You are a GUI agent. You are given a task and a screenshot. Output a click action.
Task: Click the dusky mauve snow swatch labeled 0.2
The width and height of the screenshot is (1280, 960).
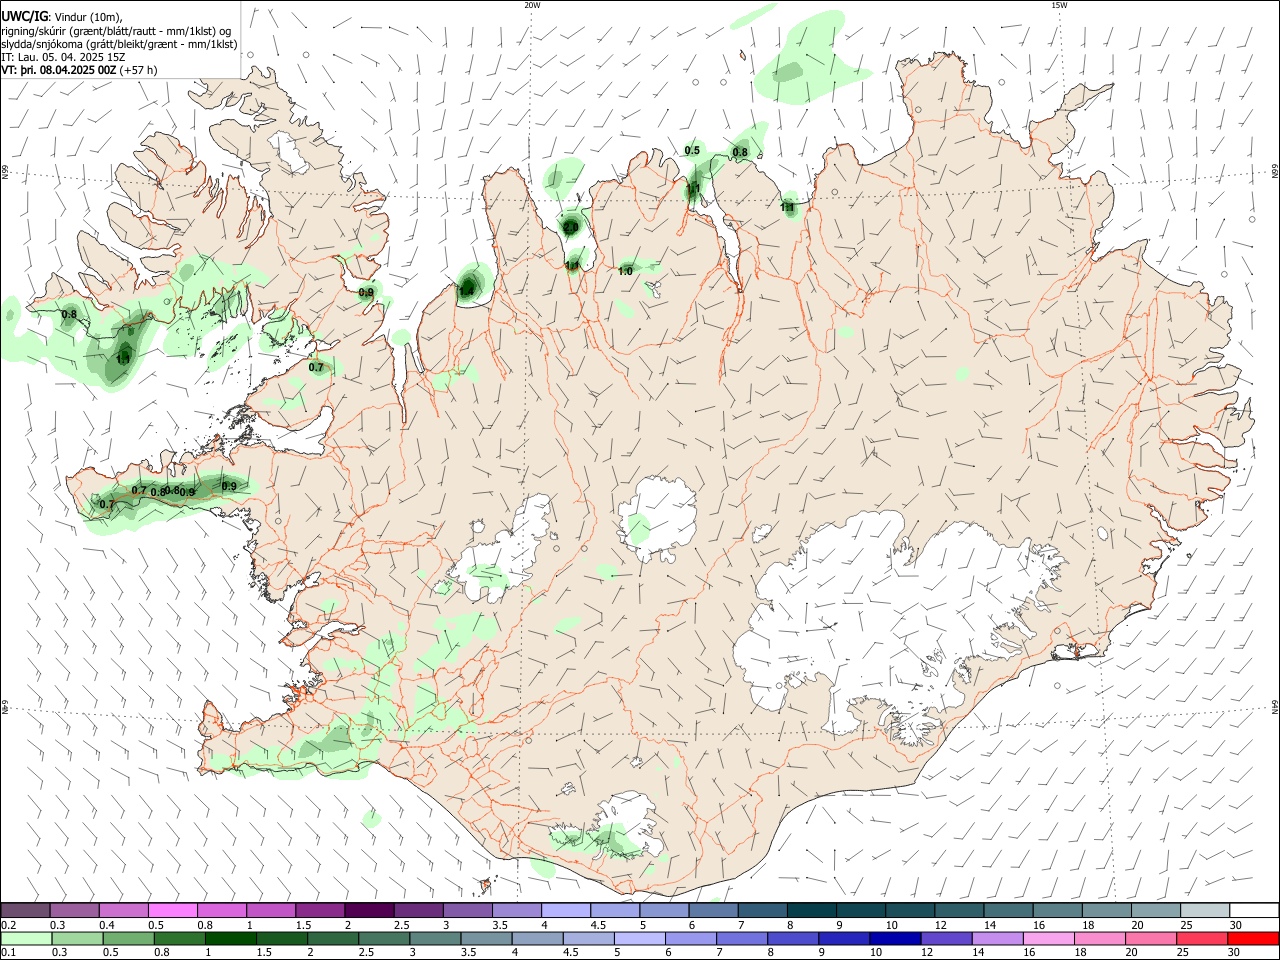click(25, 910)
